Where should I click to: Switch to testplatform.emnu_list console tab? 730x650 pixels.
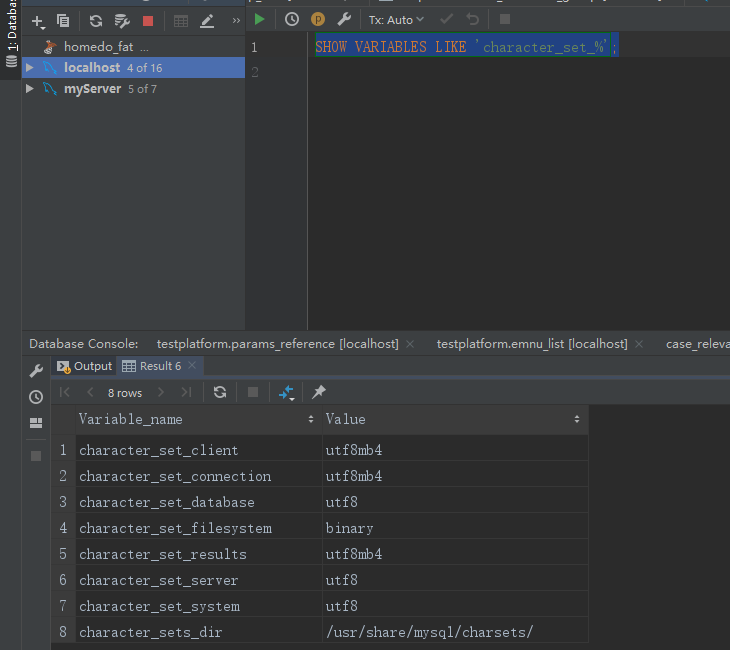pyautogui.click(x=532, y=344)
